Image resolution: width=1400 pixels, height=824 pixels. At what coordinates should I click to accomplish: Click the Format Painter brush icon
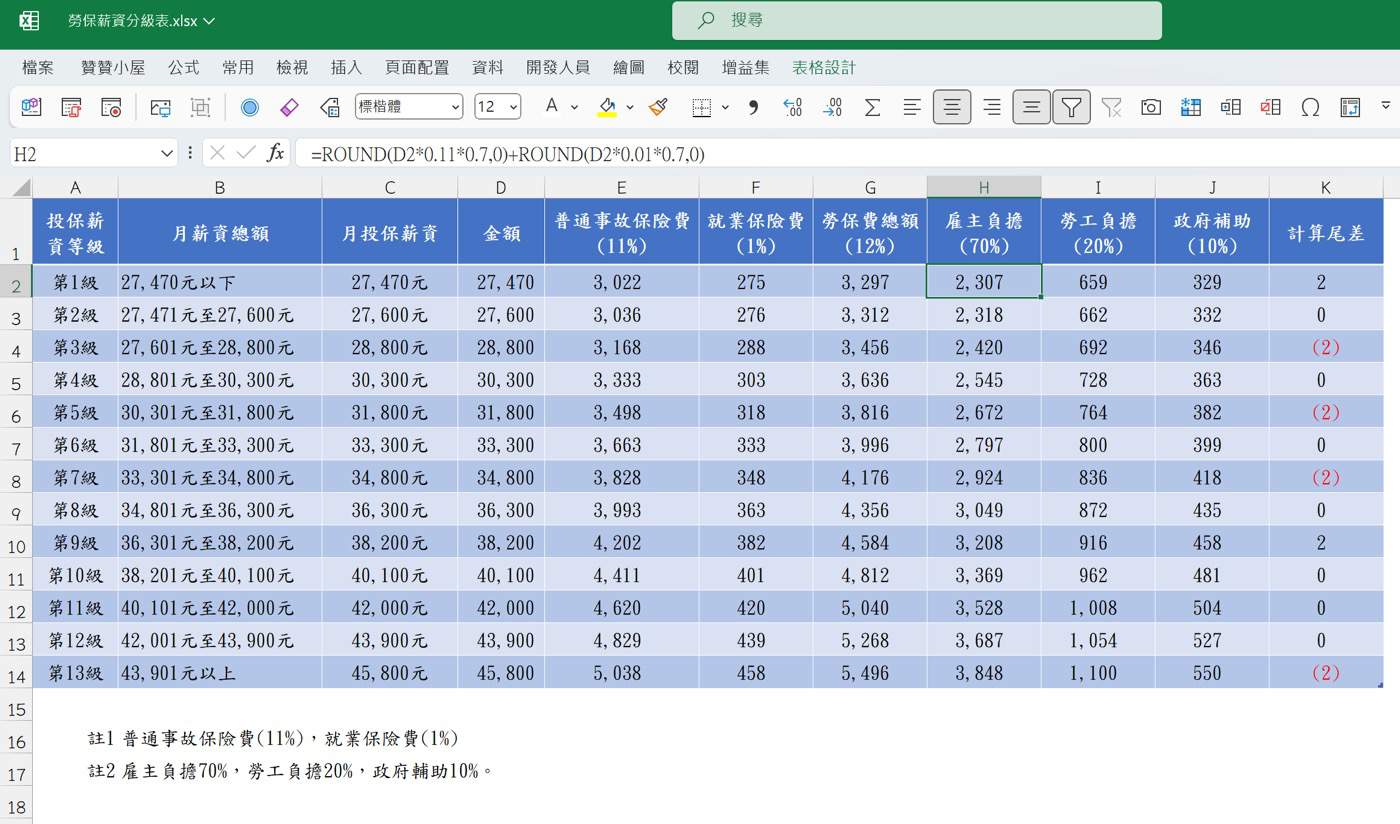(658, 107)
